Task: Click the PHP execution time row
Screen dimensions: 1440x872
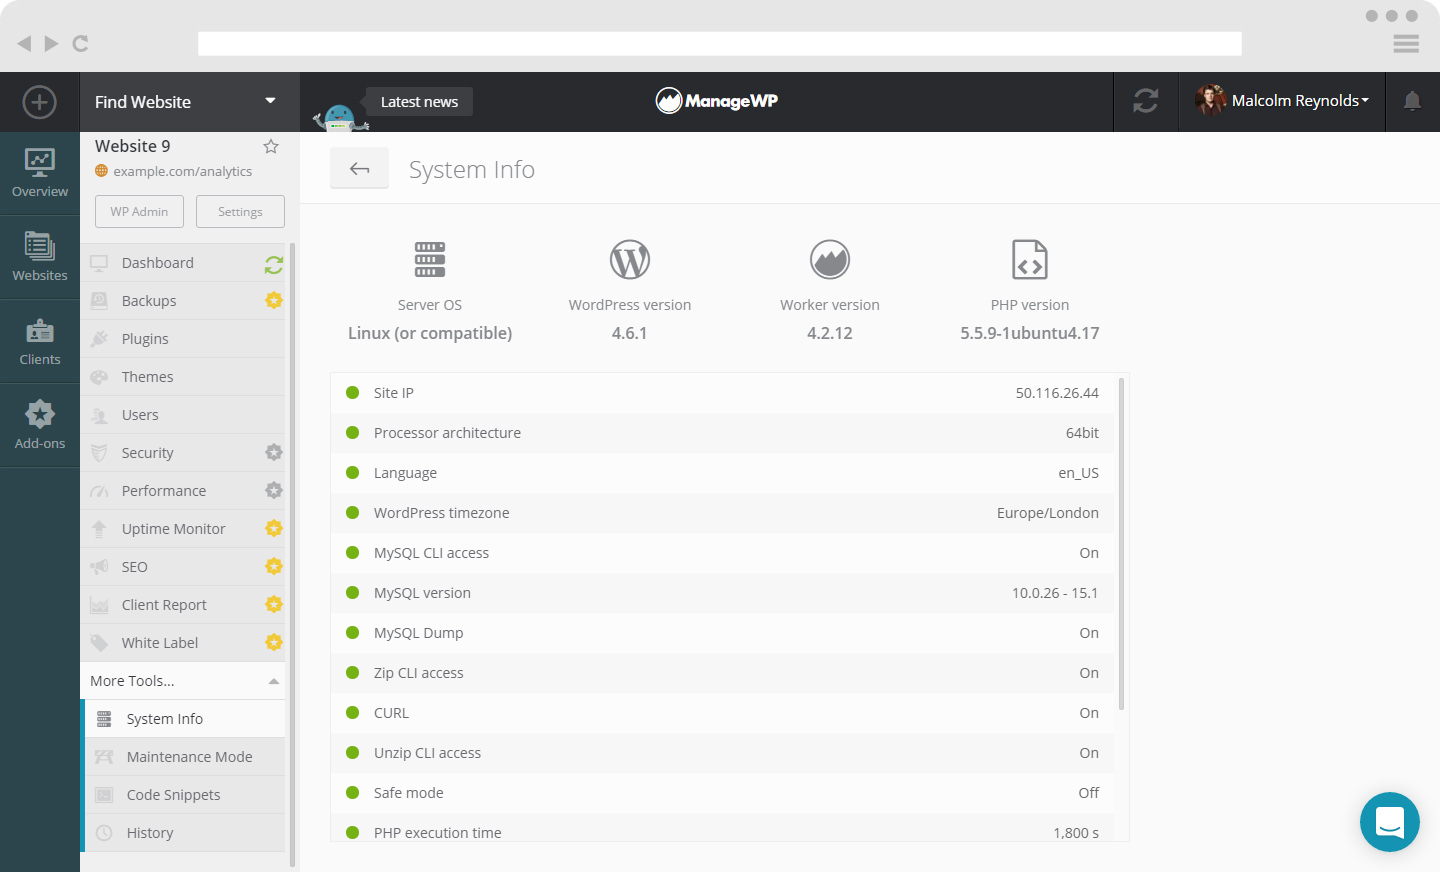Action: [x=723, y=828]
